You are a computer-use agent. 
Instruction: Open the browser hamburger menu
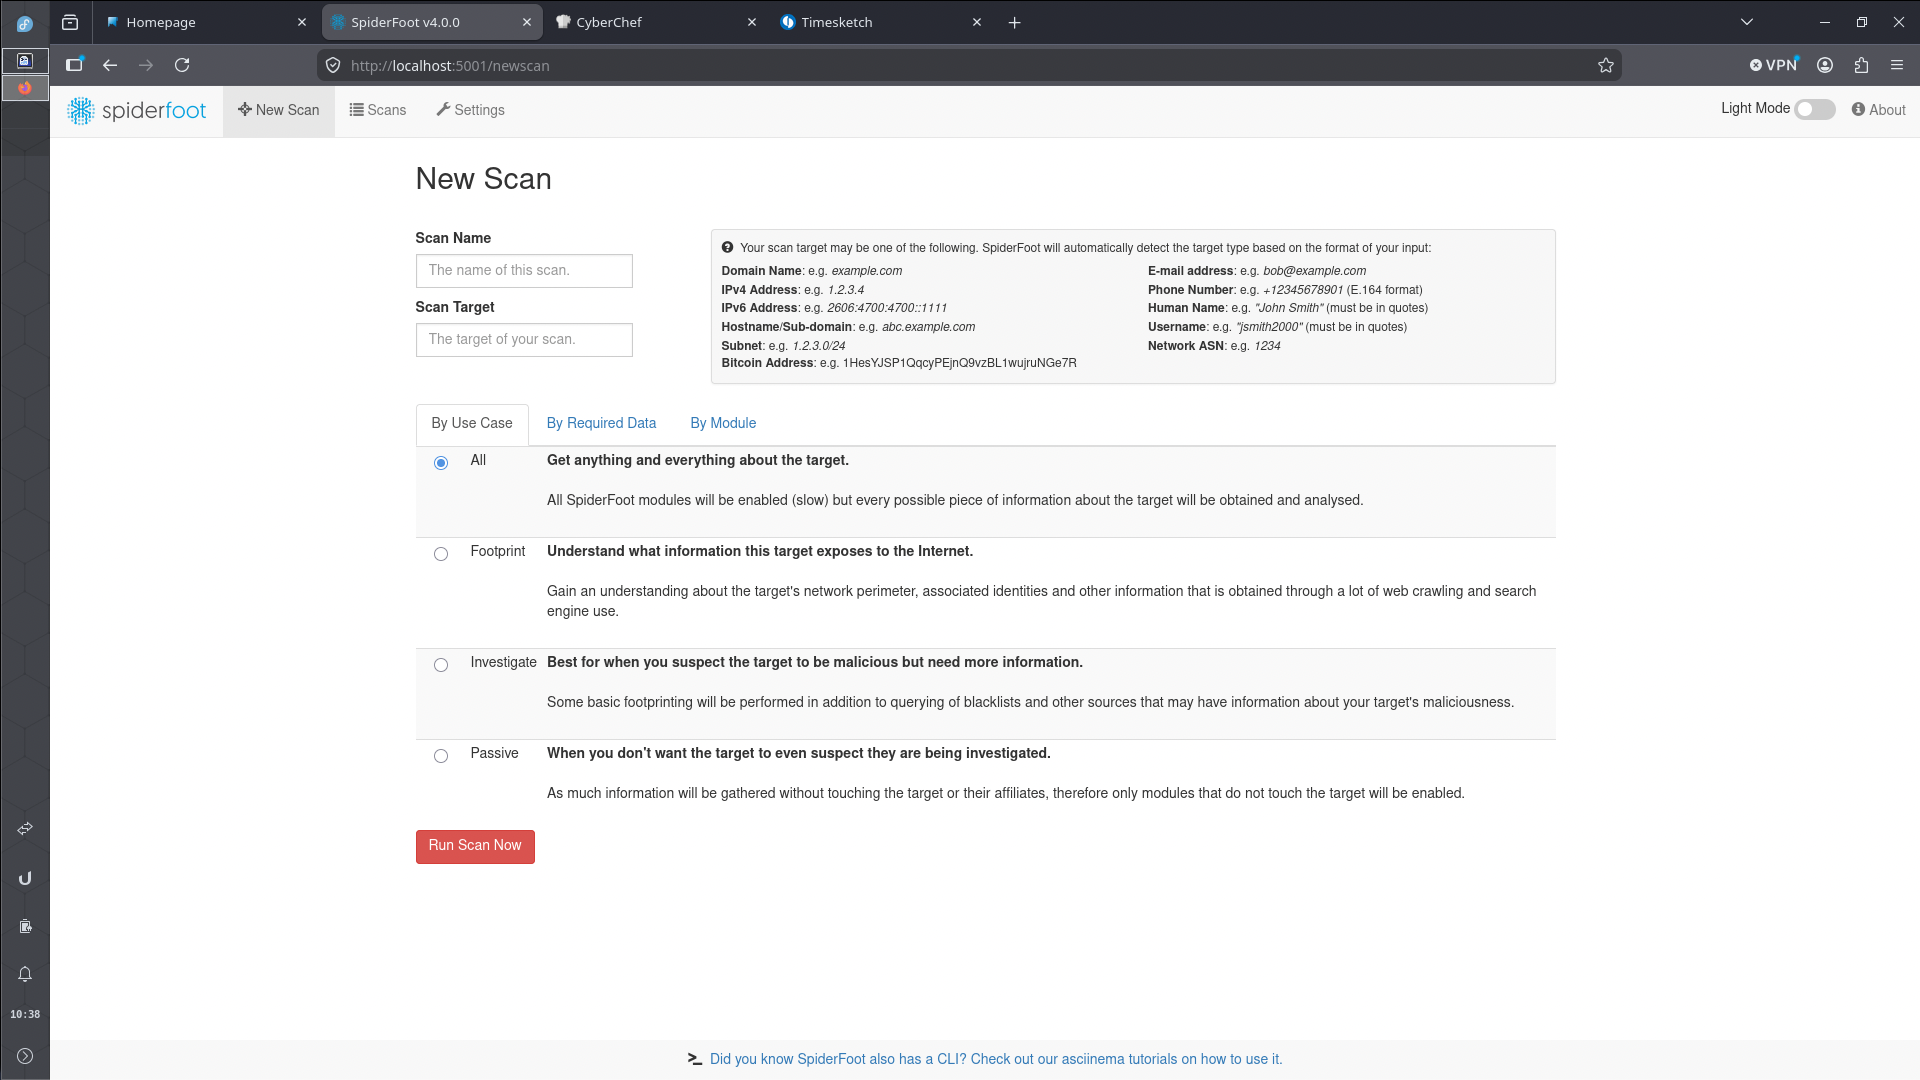(1897, 65)
